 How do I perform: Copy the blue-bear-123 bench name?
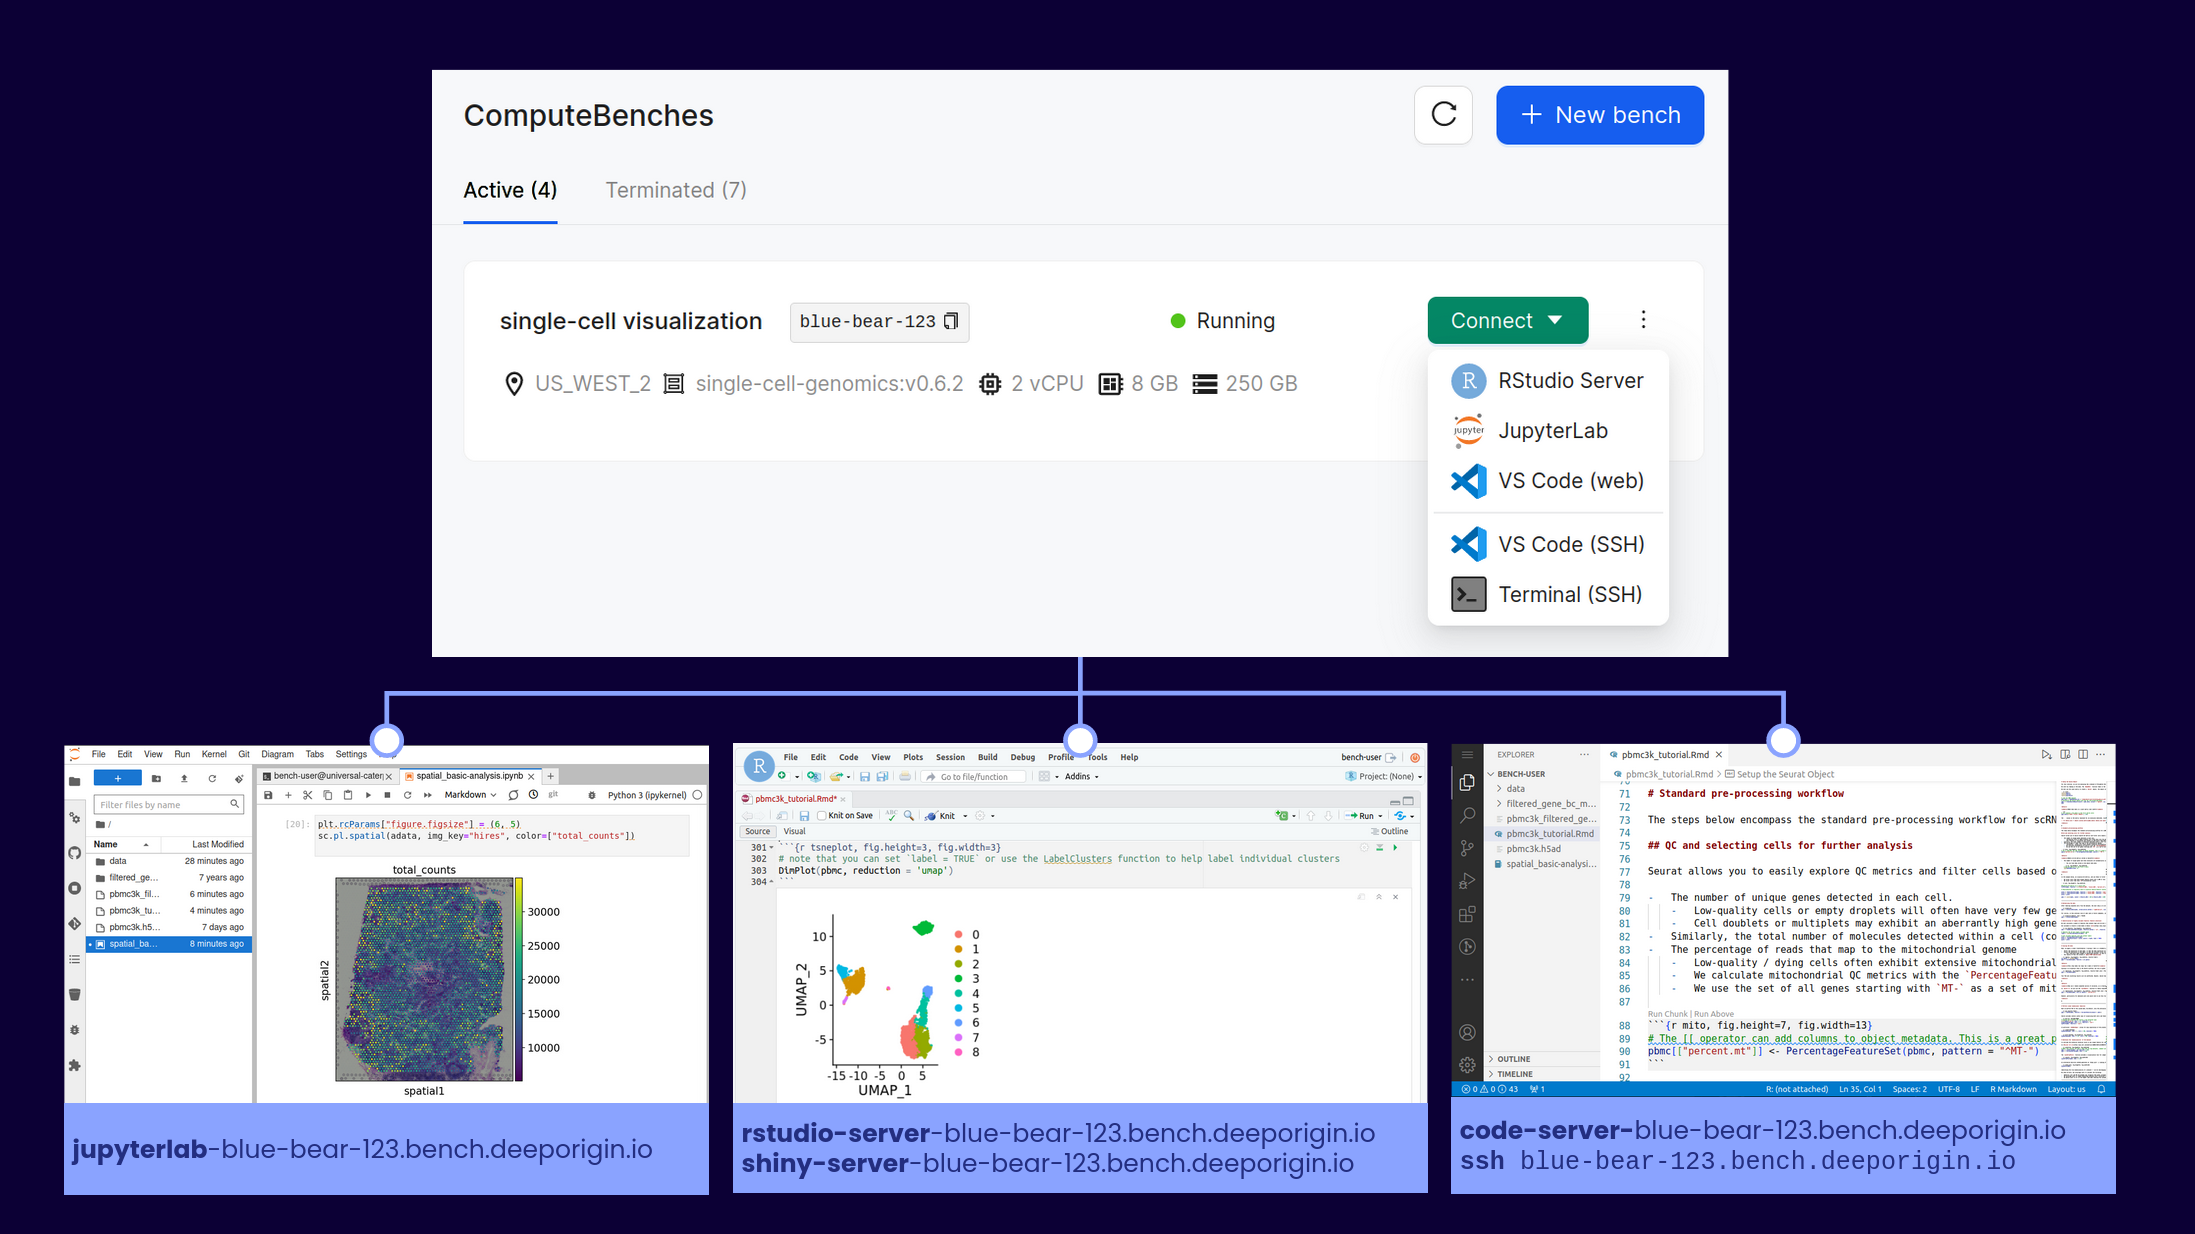950,321
